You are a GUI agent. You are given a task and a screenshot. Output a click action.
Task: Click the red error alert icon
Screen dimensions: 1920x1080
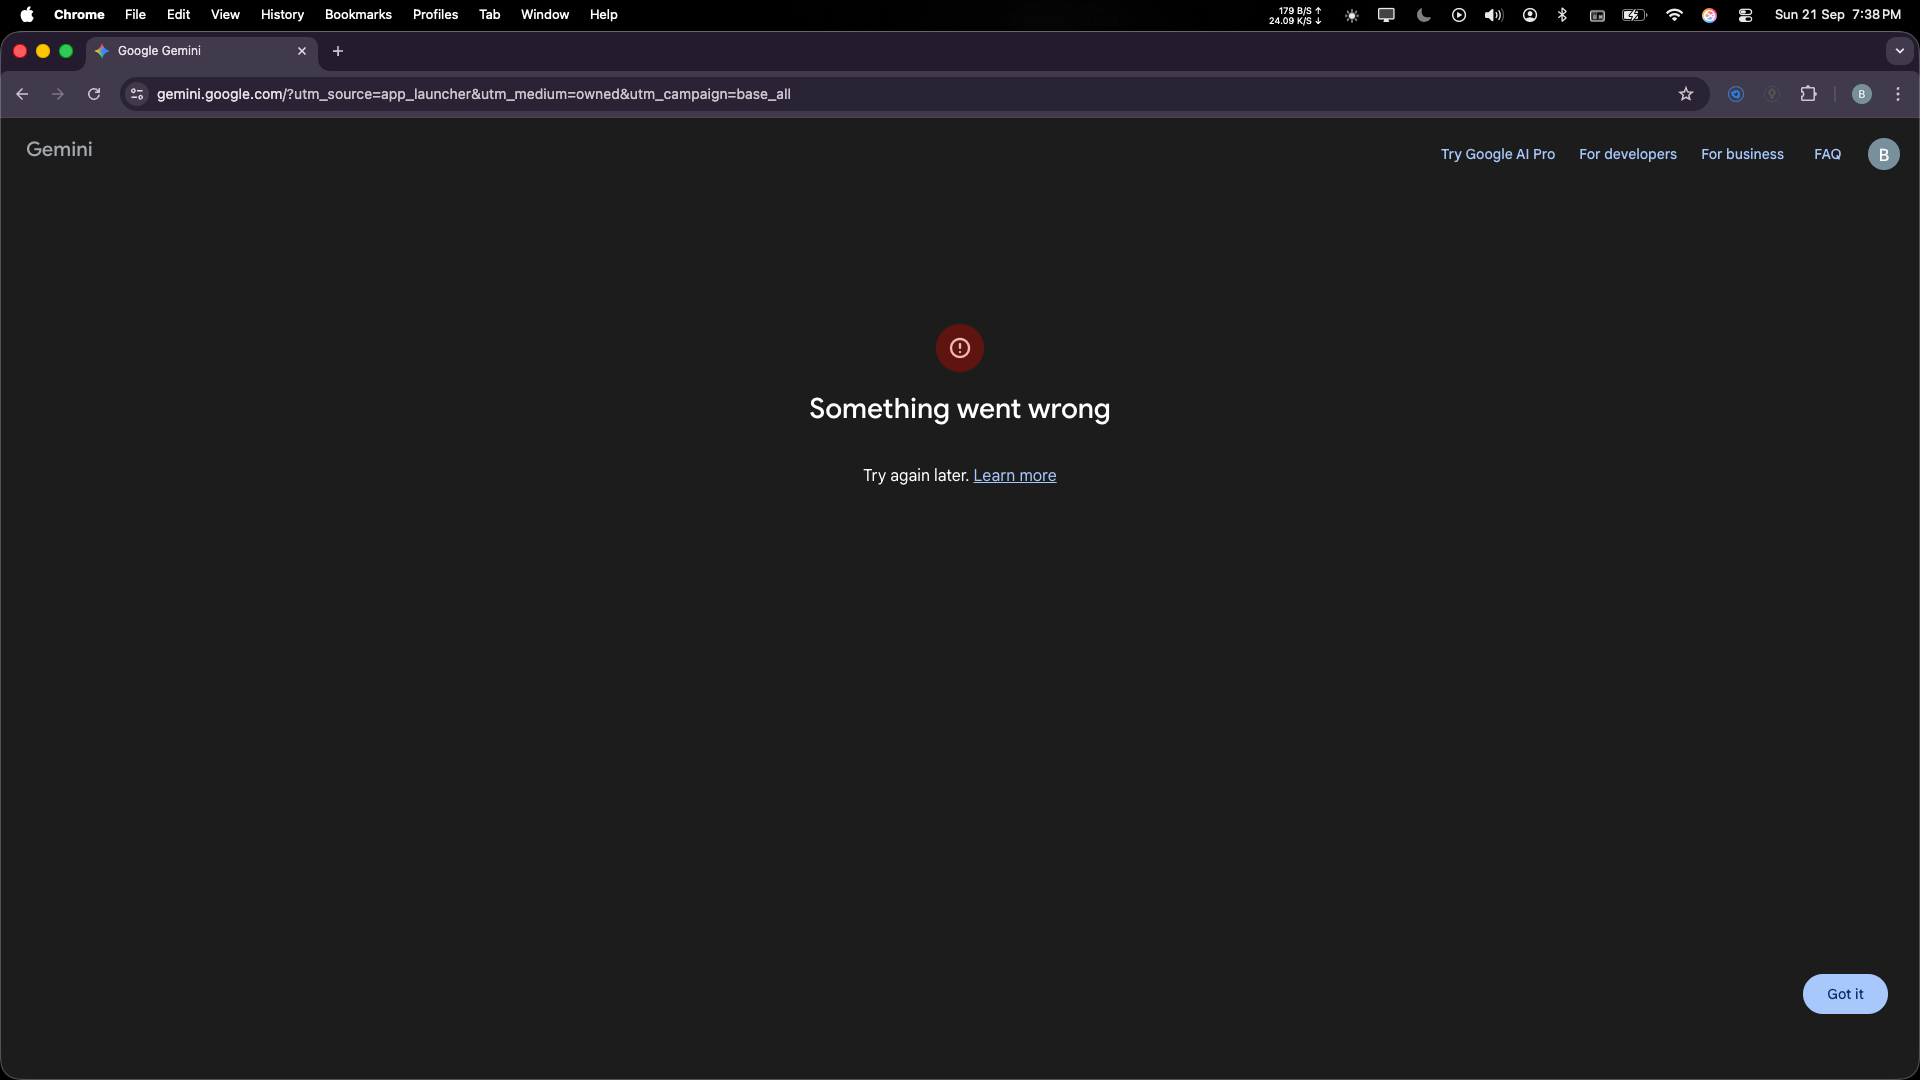959,348
